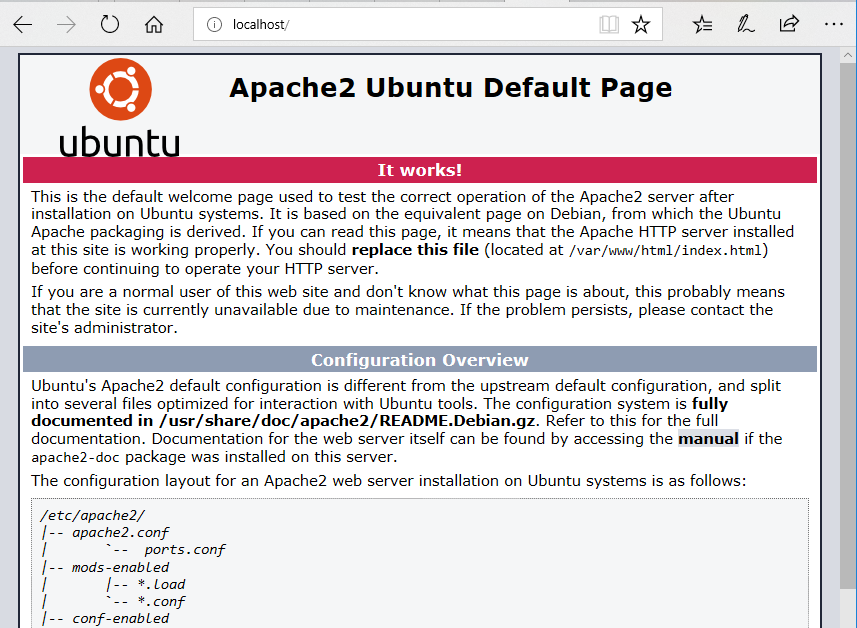Click the /etc/apache2/ directory line
The width and height of the screenshot is (857, 628).
[92, 515]
